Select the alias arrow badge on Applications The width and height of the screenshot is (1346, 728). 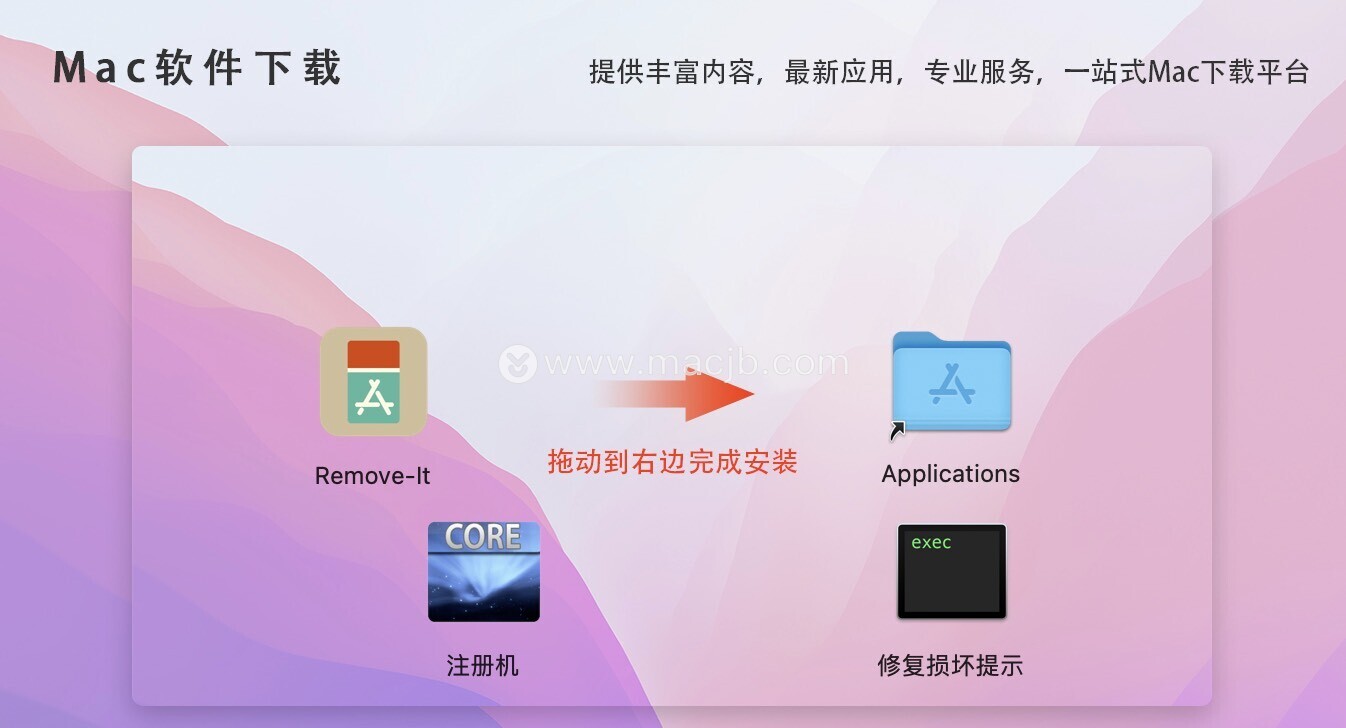898,430
